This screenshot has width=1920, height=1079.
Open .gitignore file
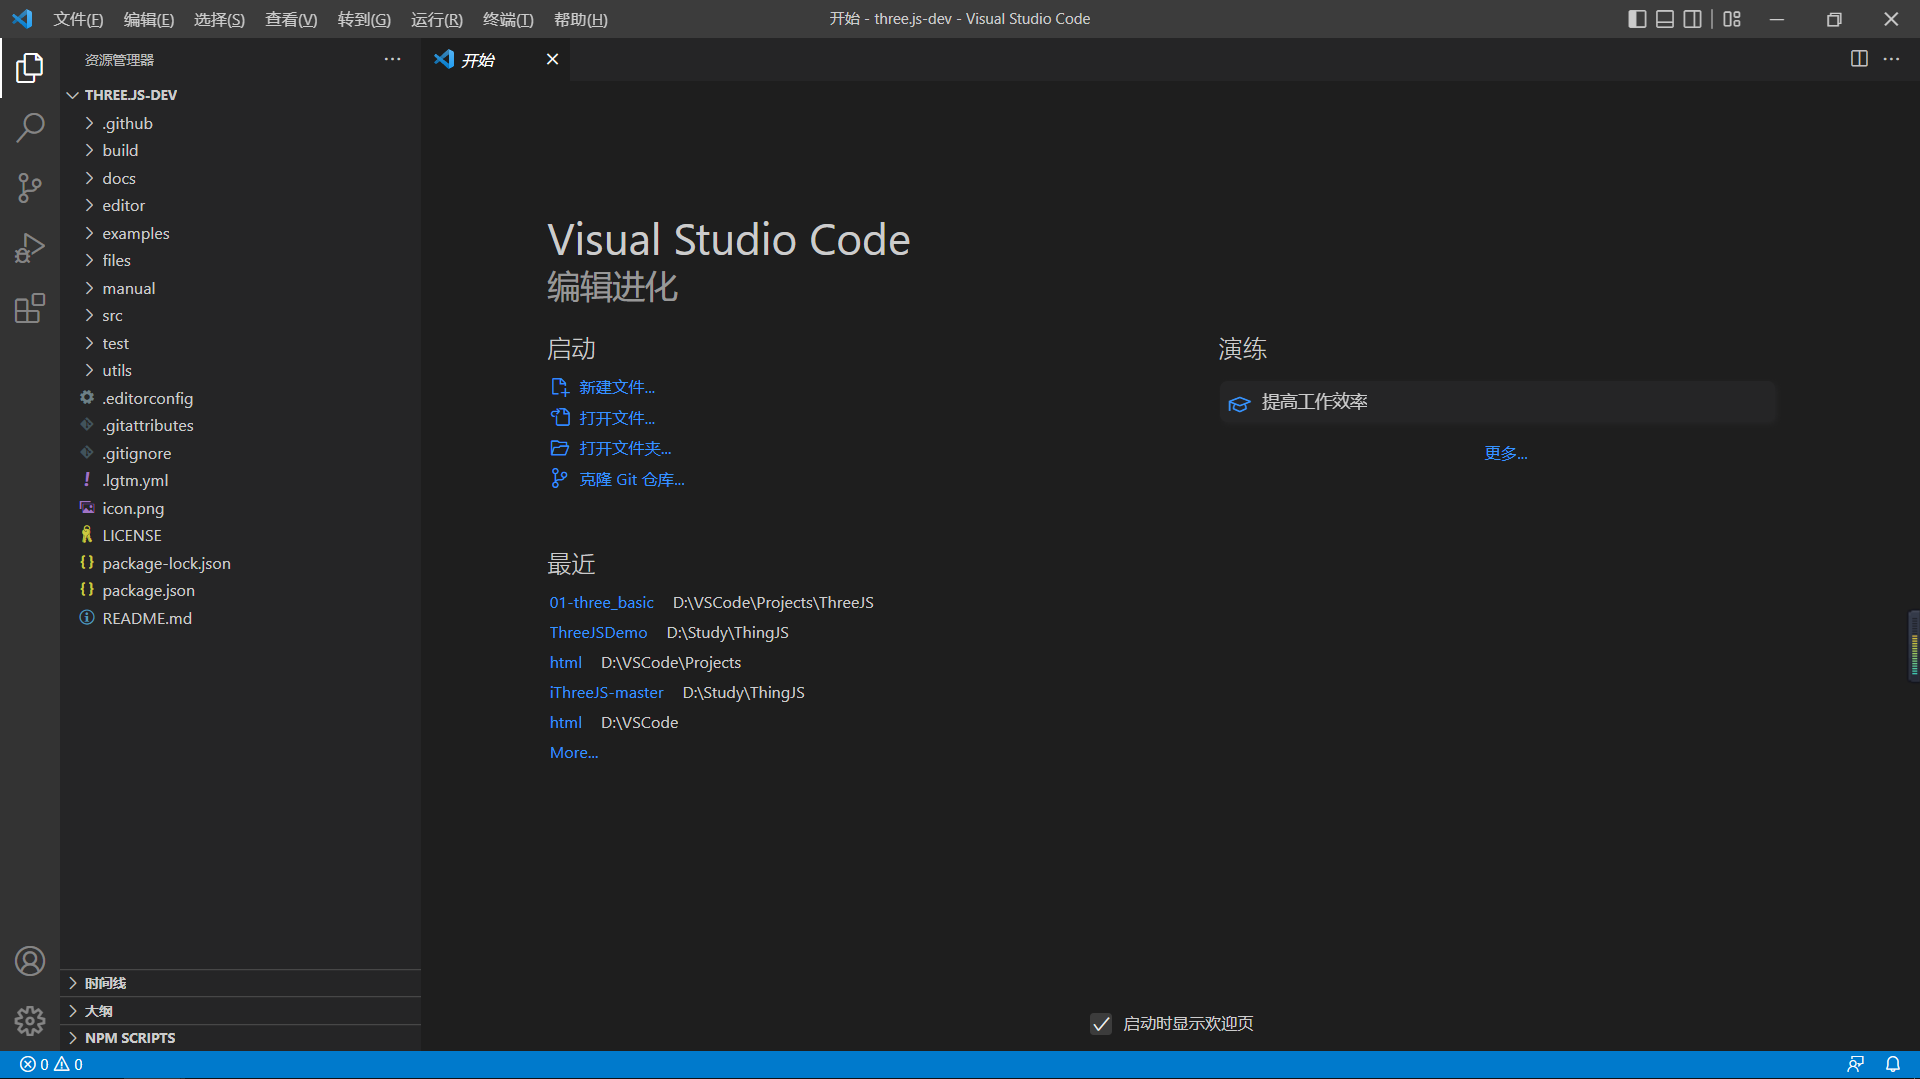click(x=136, y=453)
